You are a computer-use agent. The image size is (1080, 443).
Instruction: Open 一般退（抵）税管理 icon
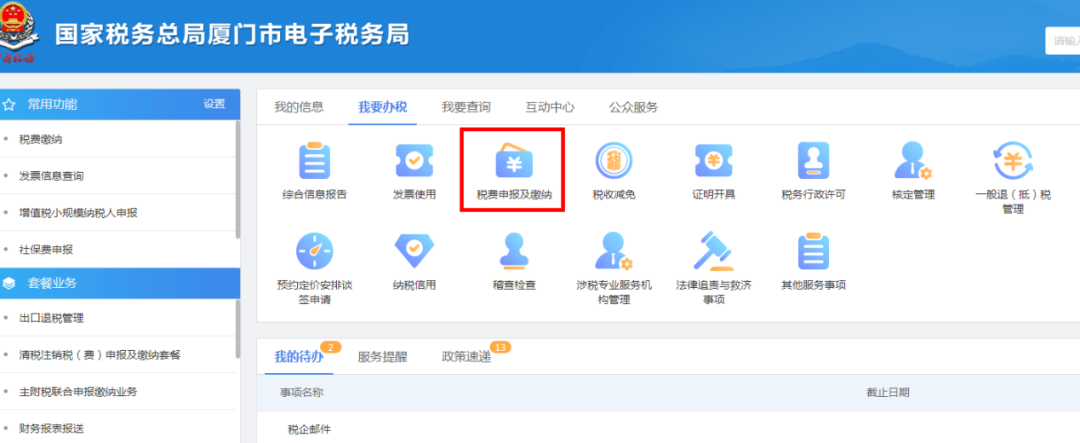point(1013,161)
